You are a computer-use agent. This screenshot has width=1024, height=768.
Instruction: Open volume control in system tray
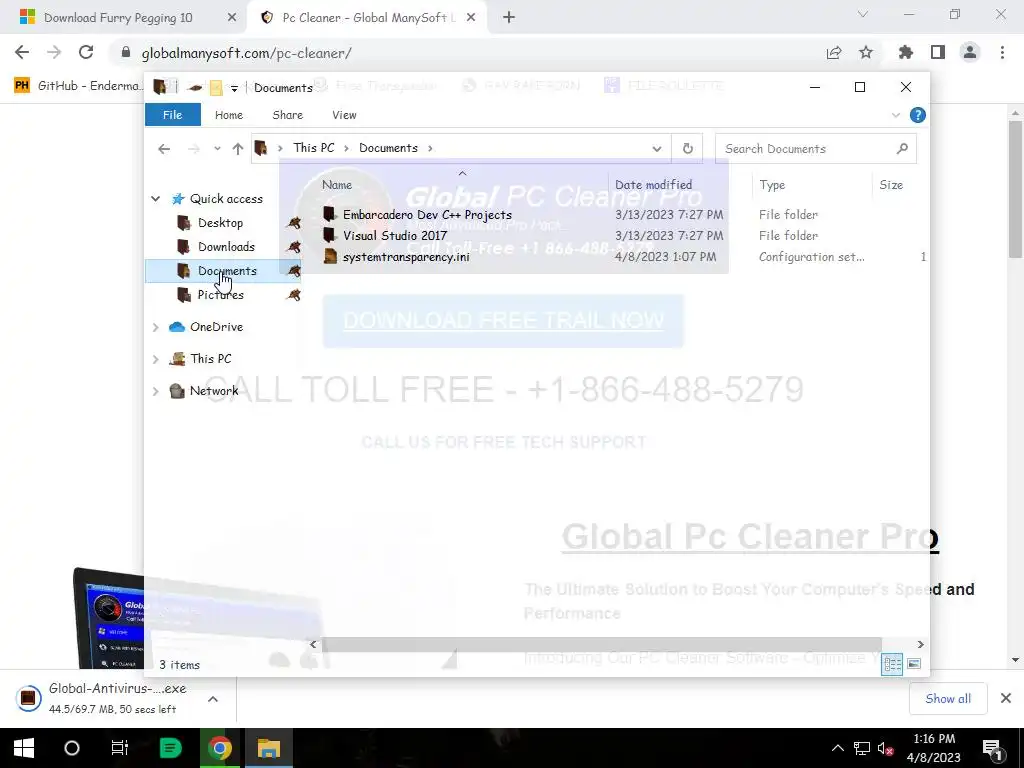pos(886,749)
